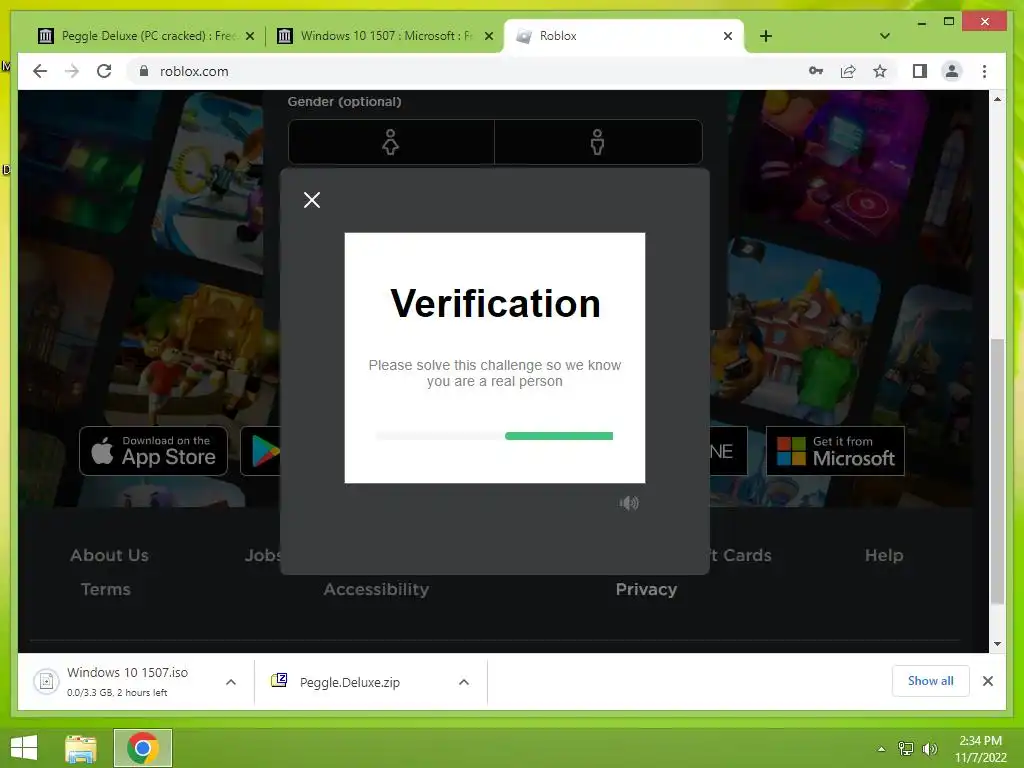Open the Help footer link
Screen dimensions: 1024x768
884,555
